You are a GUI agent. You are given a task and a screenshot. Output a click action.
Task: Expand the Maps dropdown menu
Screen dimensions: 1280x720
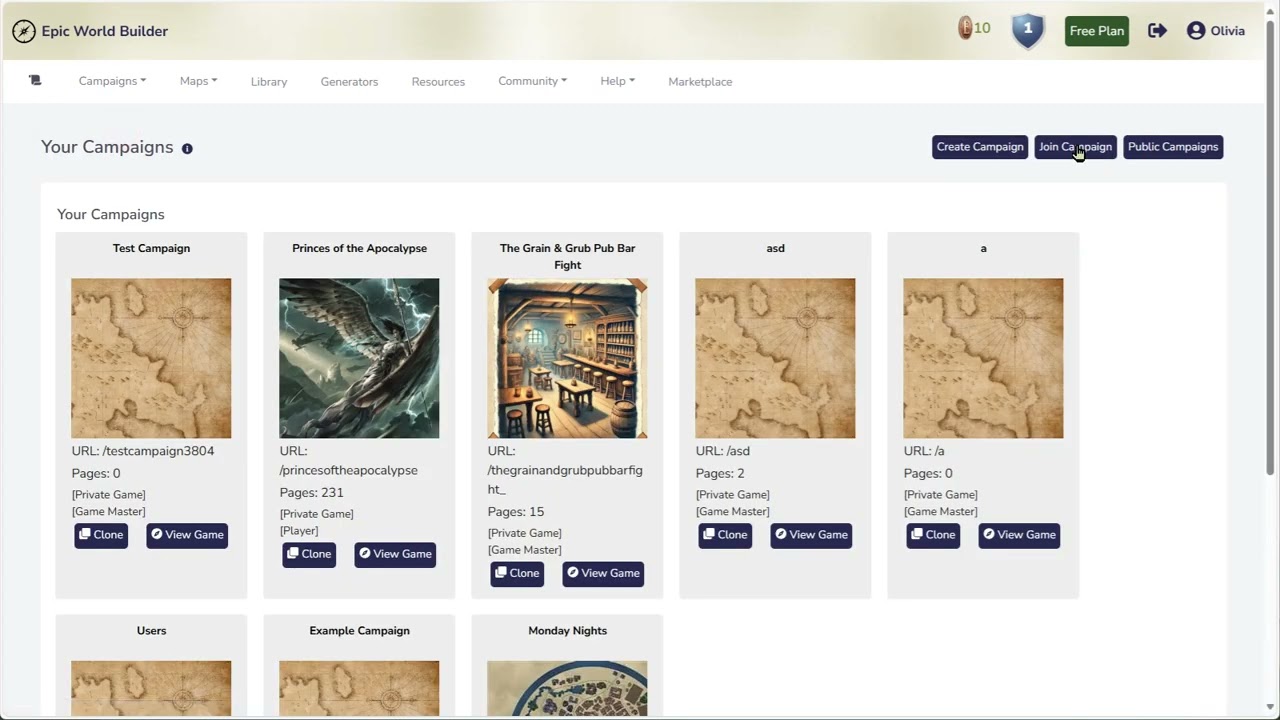pyautogui.click(x=198, y=81)
